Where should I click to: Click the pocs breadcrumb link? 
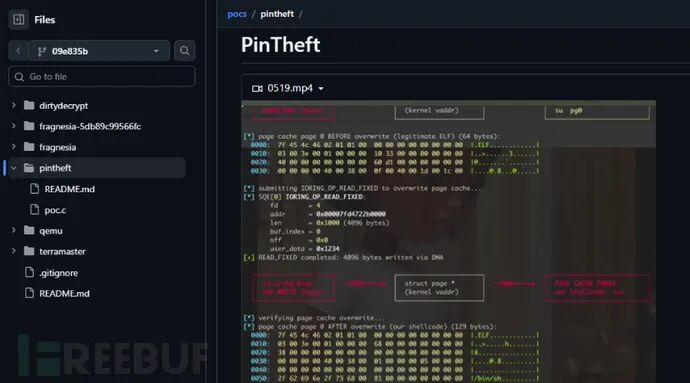pos(237,14)
